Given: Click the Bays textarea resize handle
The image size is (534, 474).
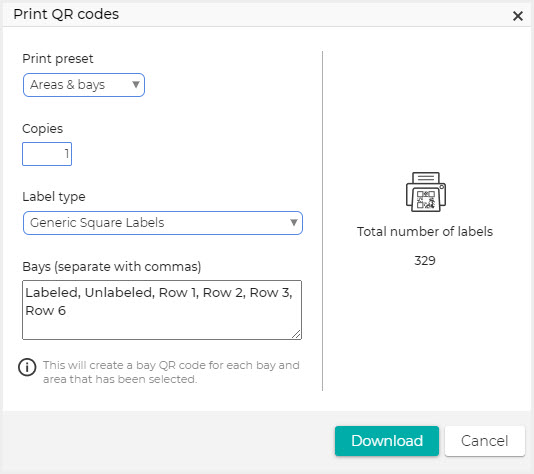Looking at the screenshot, I should [x=296, y=334].
